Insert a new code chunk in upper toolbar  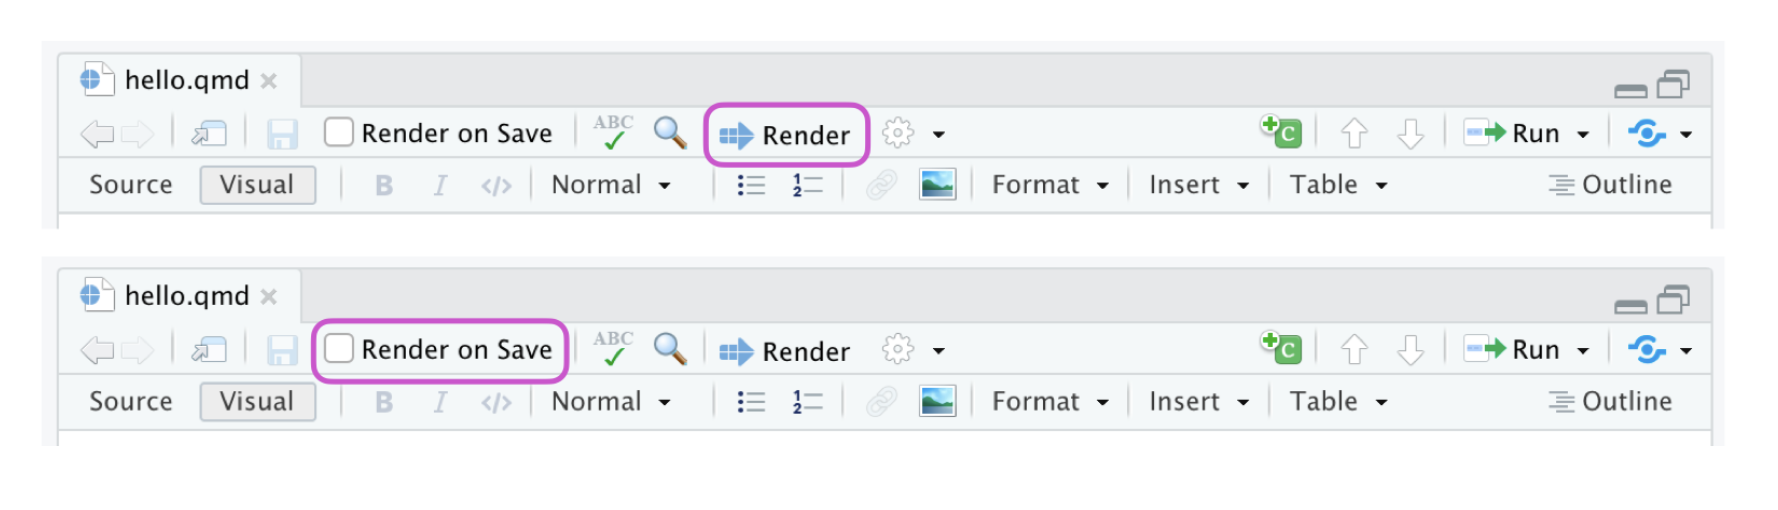1281,131
